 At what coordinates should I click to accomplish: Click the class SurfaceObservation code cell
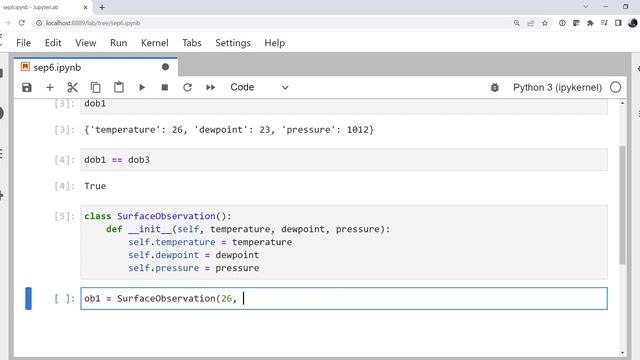(x=344, y=242)
